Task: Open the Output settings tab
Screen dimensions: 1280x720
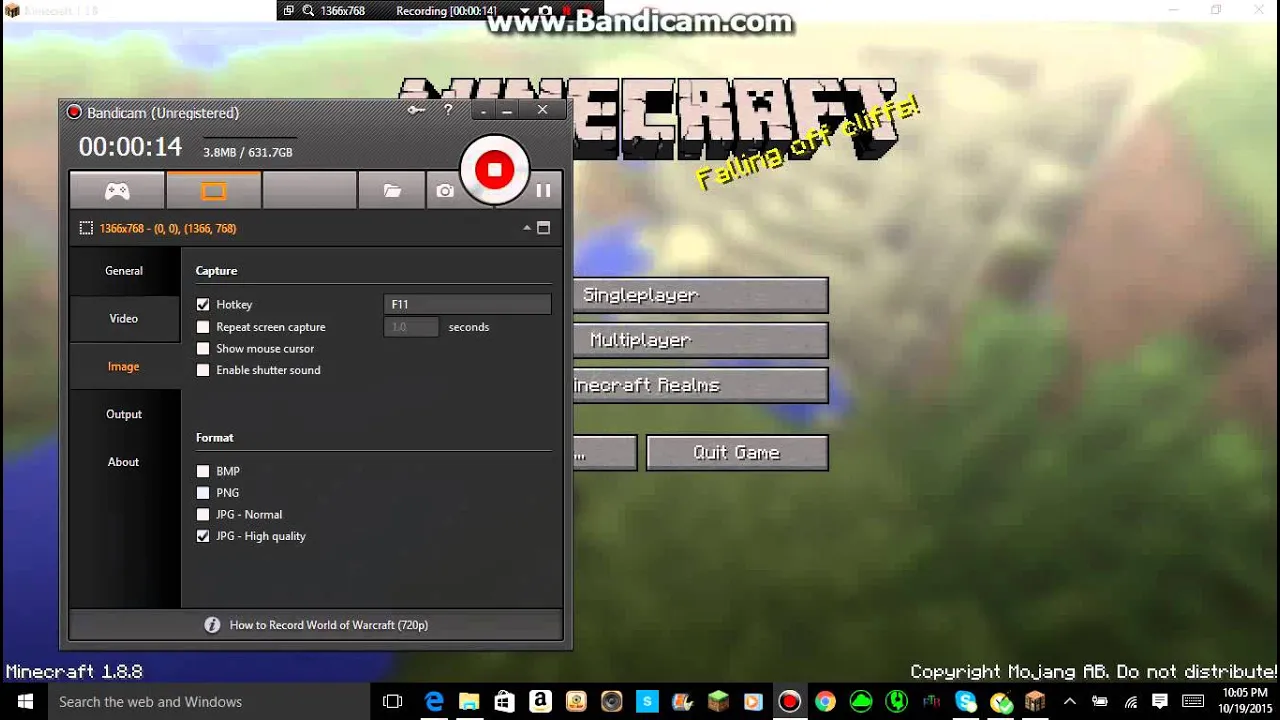Action: [x=125, y=415]
